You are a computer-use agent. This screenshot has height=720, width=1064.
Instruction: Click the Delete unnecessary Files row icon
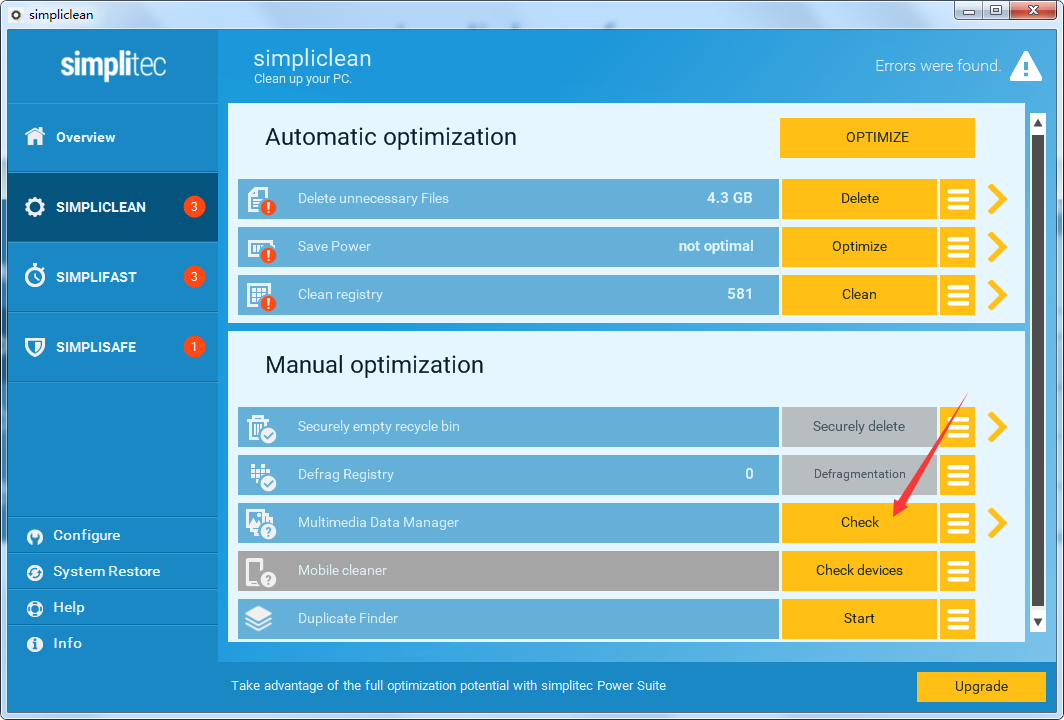260,199
